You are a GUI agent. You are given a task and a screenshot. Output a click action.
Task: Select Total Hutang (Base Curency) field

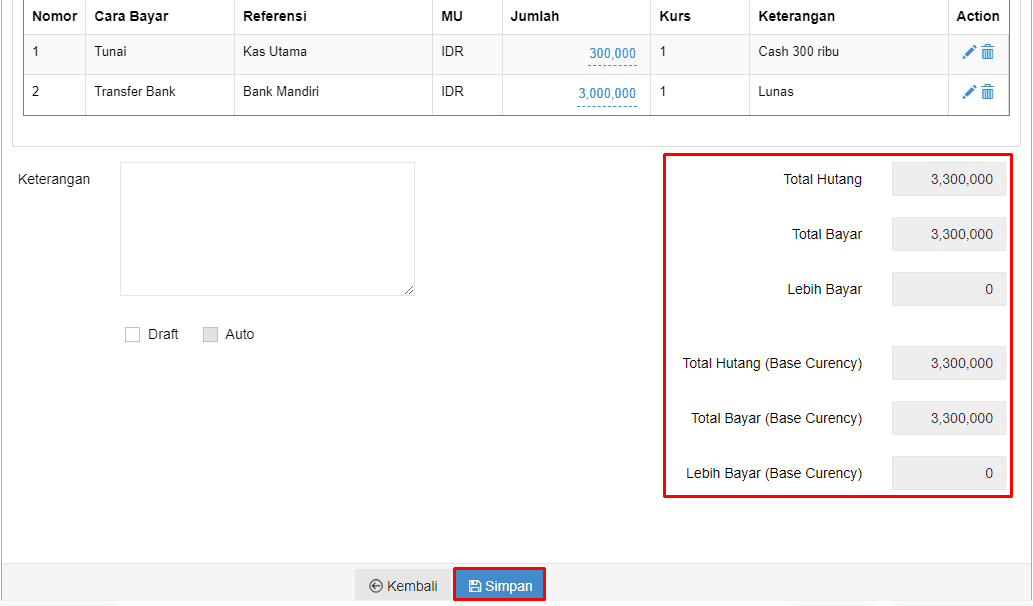[949, 363]
